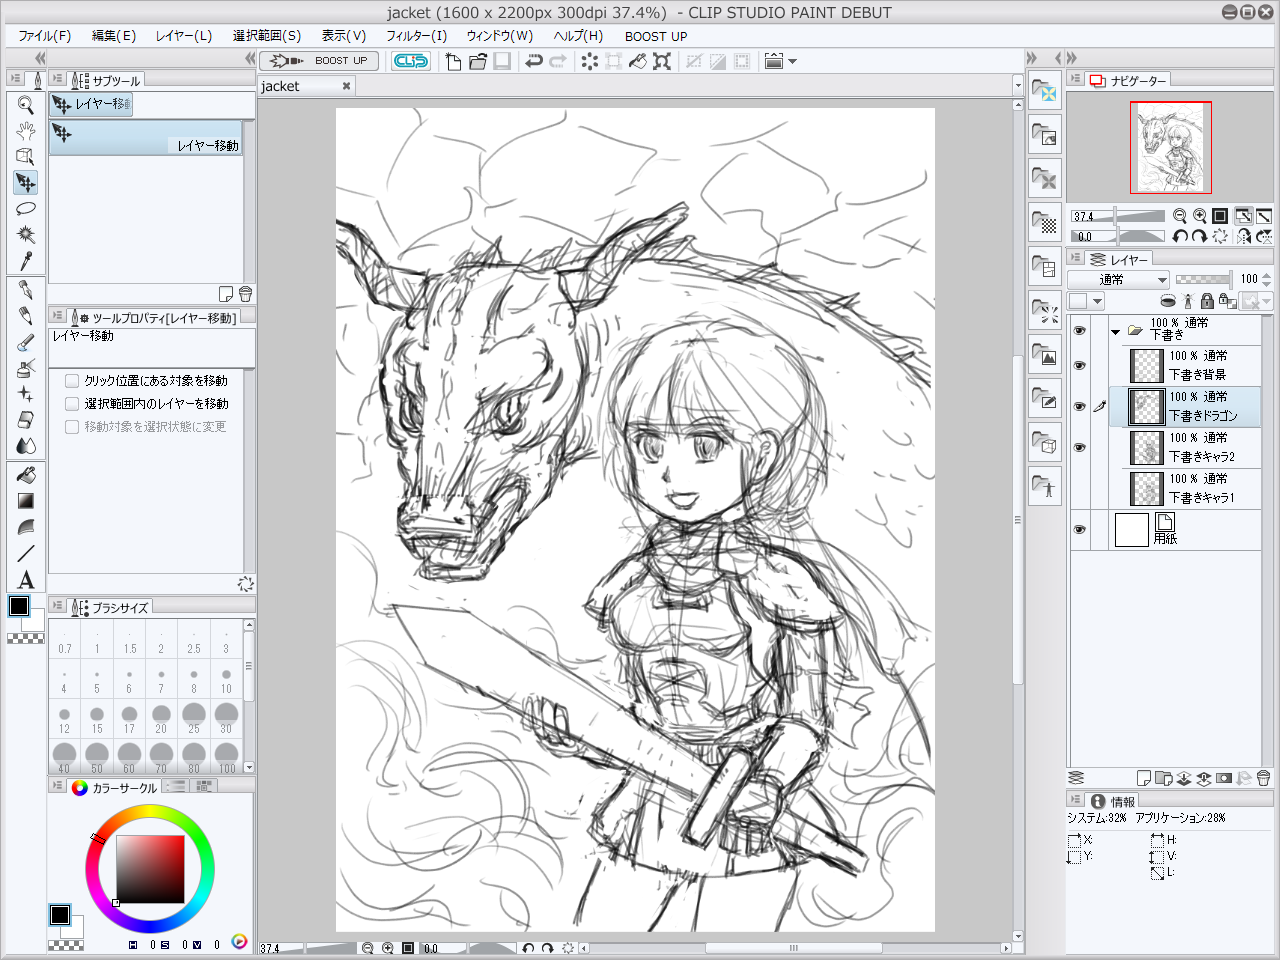The width and height of the screenshot is (1280, 960).
Task: Hide the 下書きキャラ2 layer
Action: (x=1080, y=448)
